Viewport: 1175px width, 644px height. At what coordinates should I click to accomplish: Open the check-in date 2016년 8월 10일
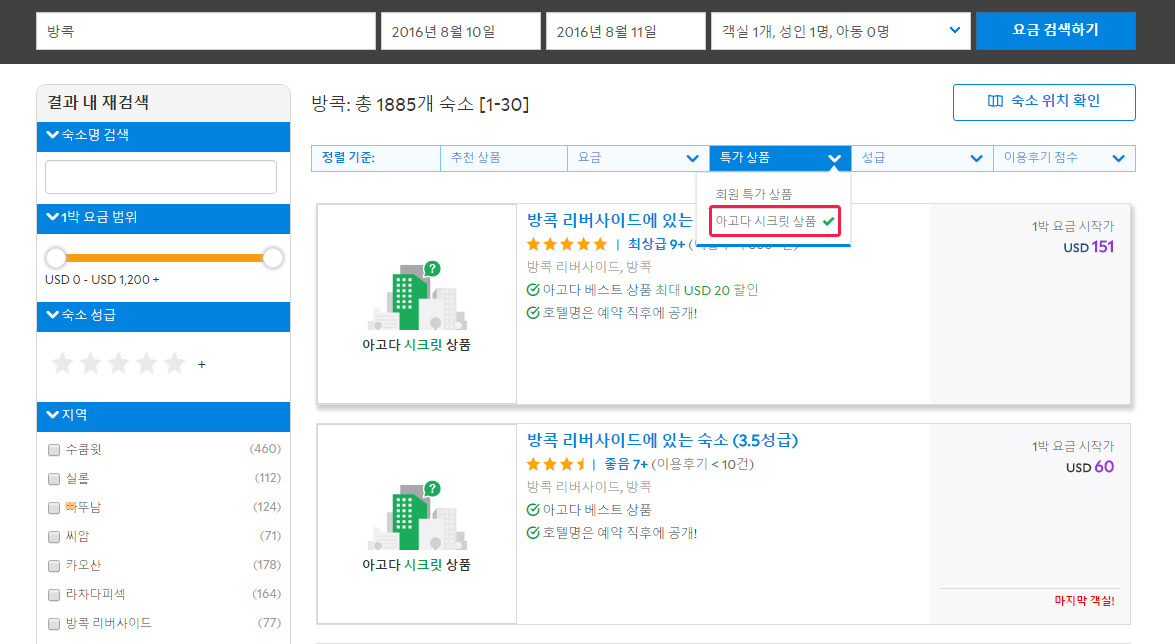tap(460, 31)
